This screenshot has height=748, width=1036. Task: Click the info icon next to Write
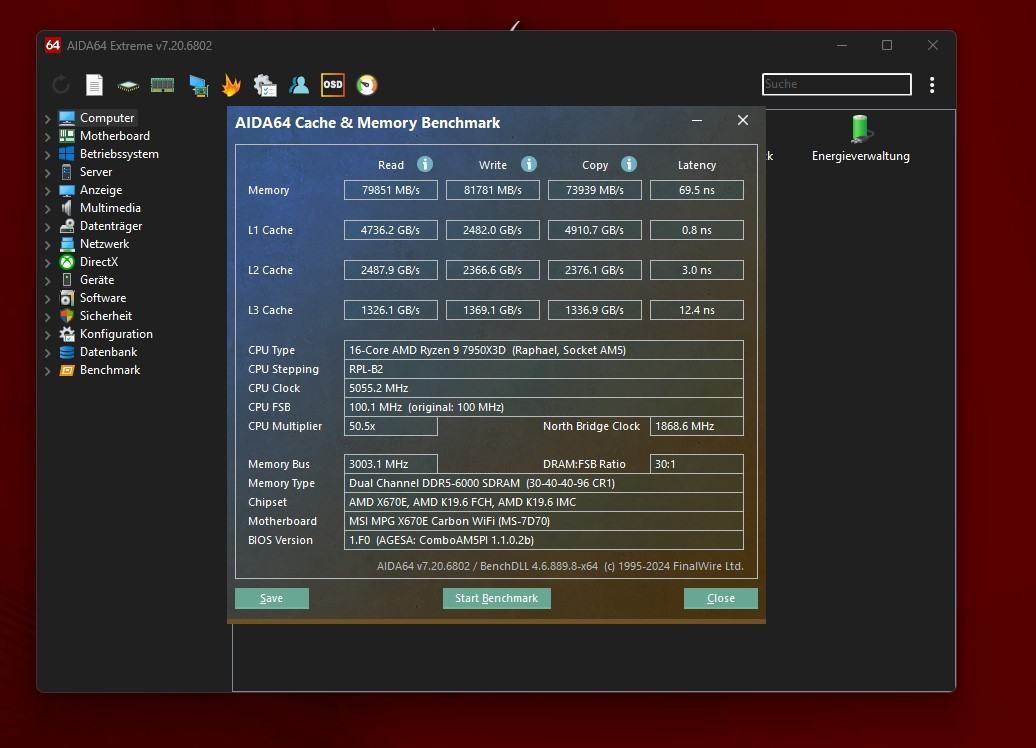pos(529,164)
